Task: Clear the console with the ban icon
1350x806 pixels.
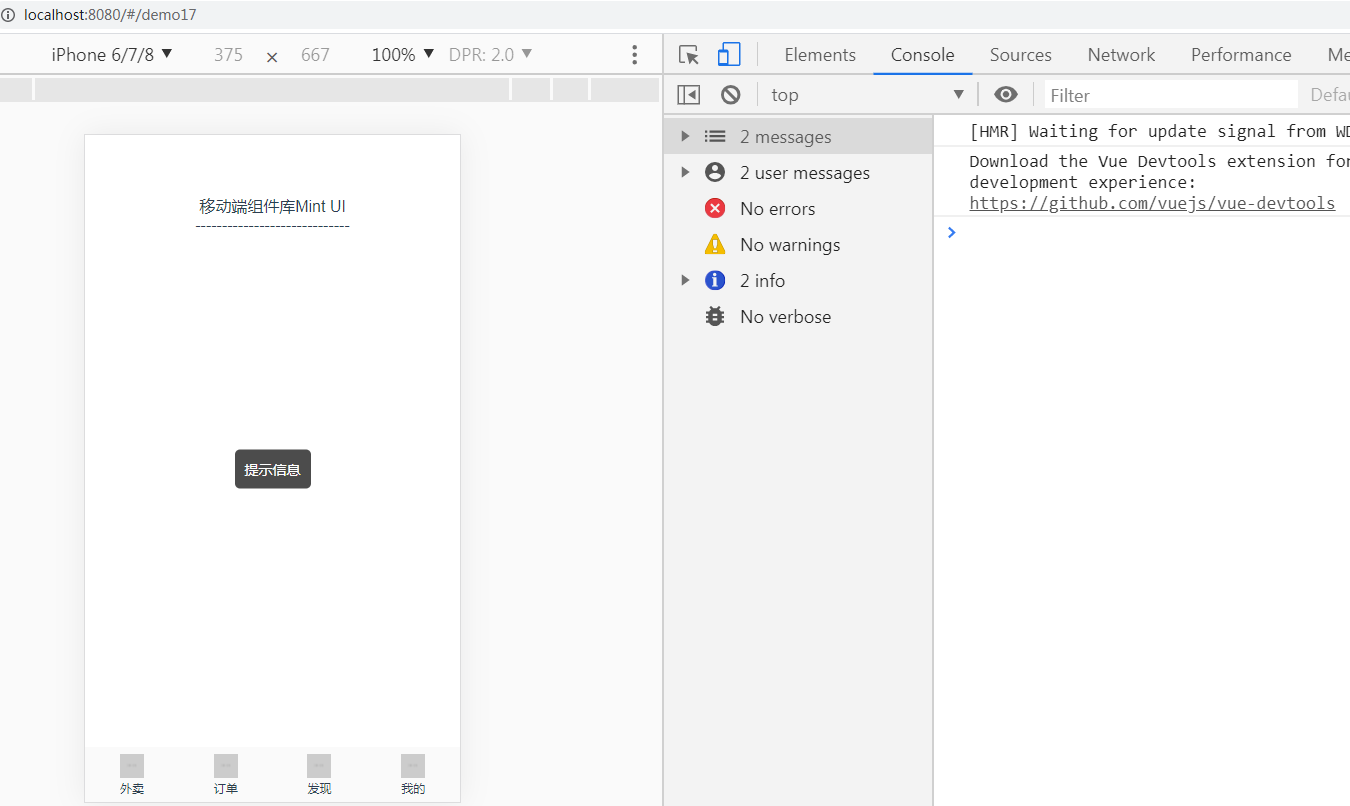Action: [731, 95]
